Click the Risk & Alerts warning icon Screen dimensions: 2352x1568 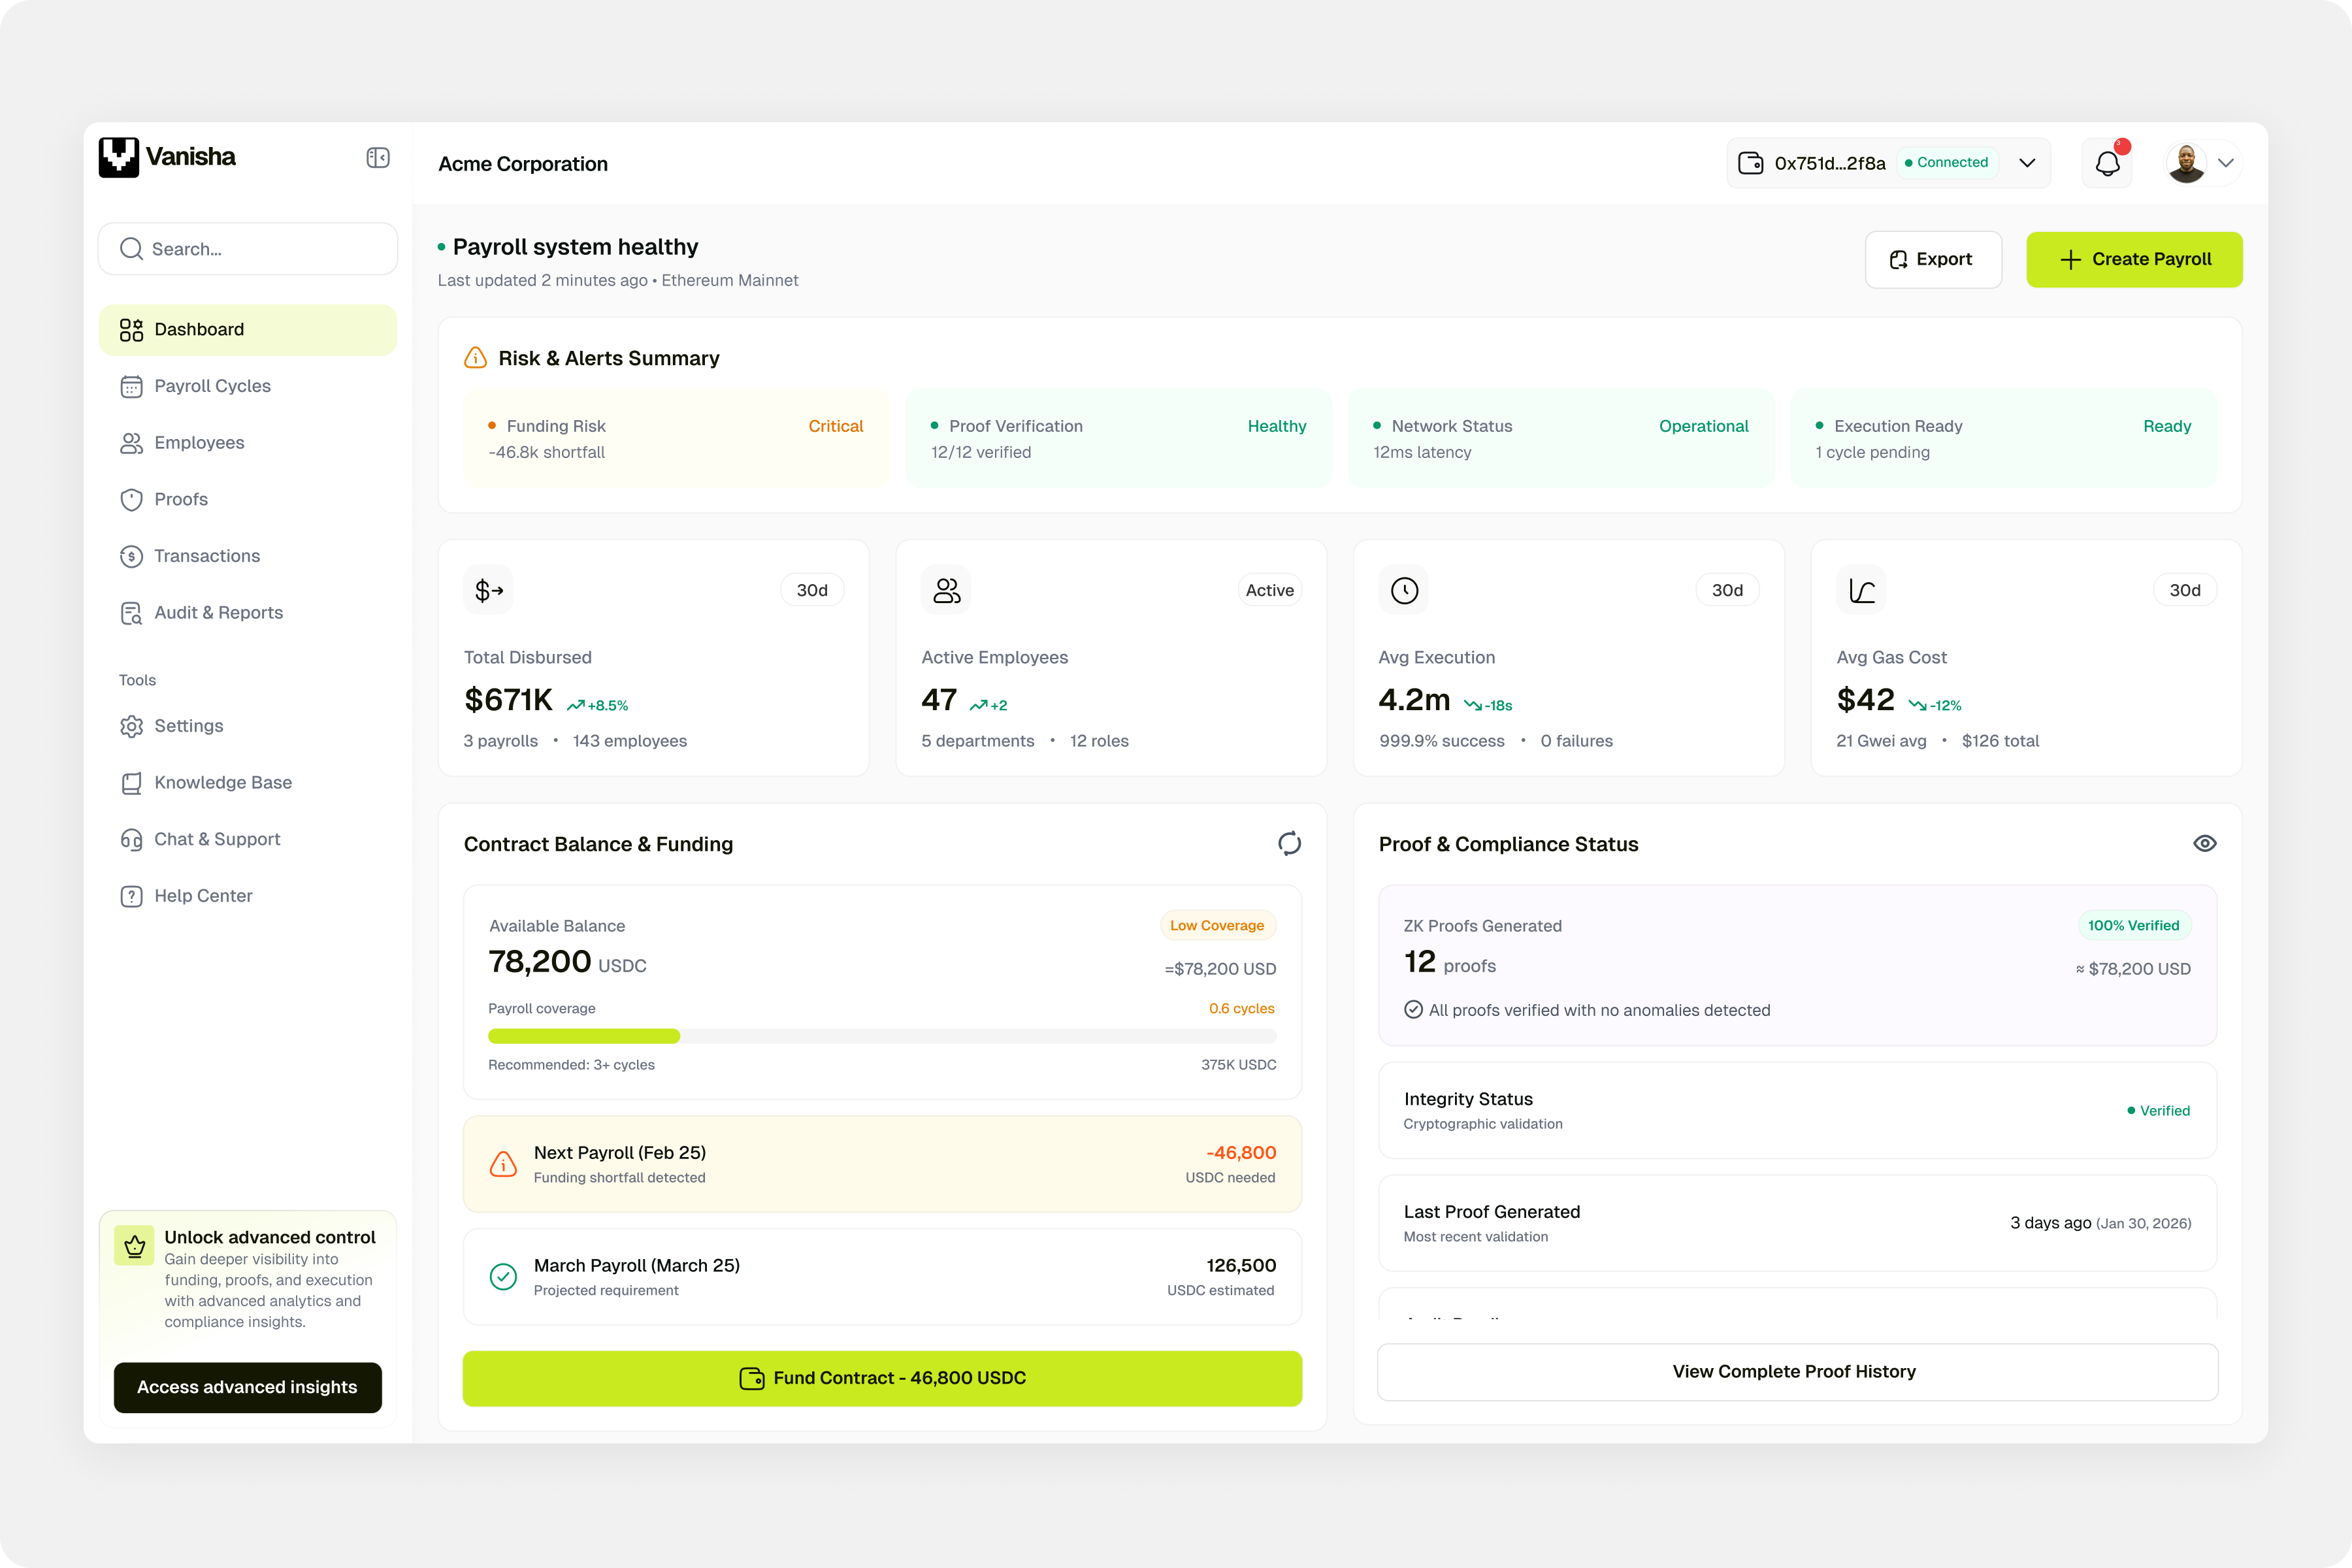tap(476, 358)
